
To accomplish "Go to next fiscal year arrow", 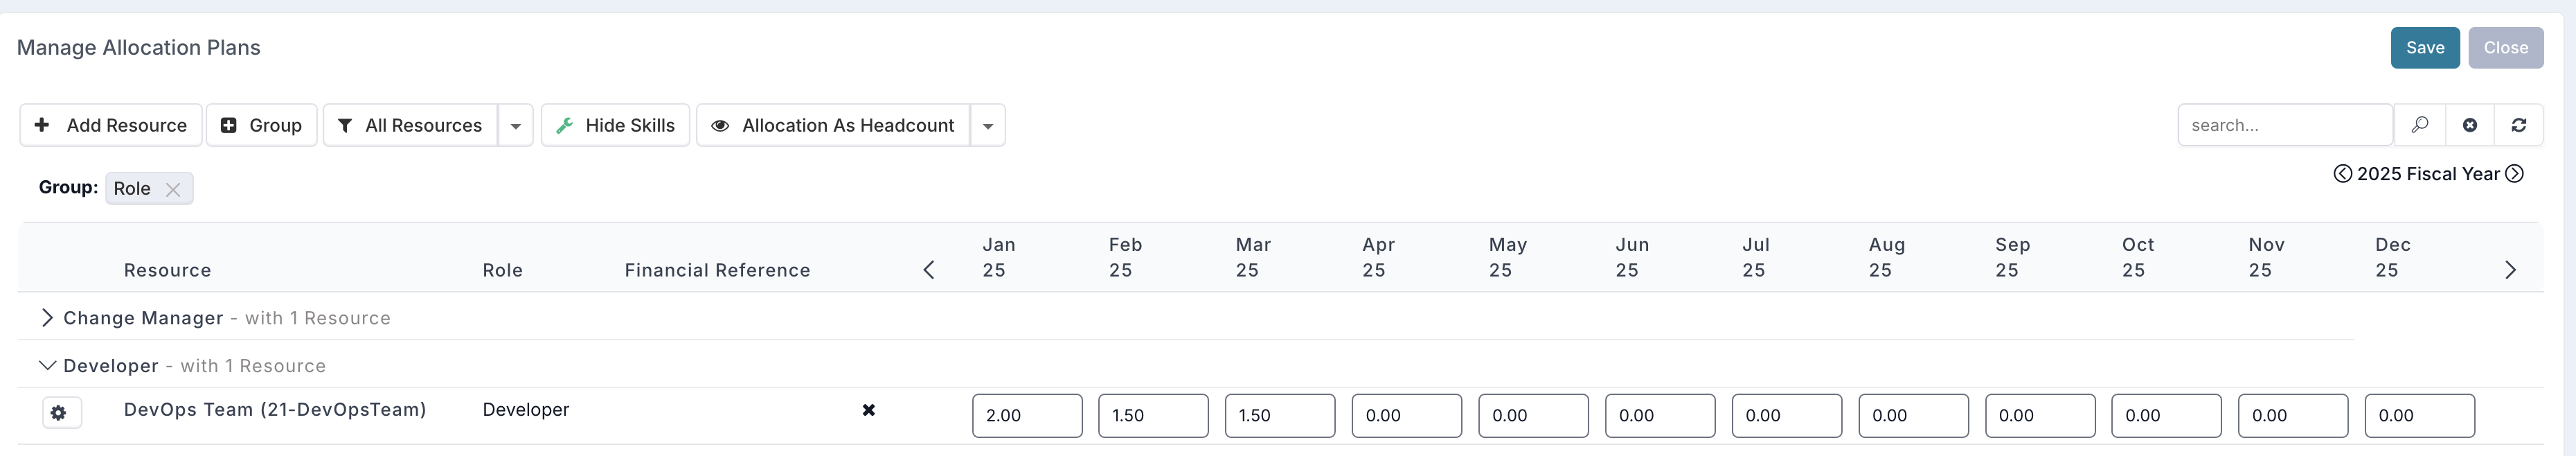I will tap(2514, 174).
